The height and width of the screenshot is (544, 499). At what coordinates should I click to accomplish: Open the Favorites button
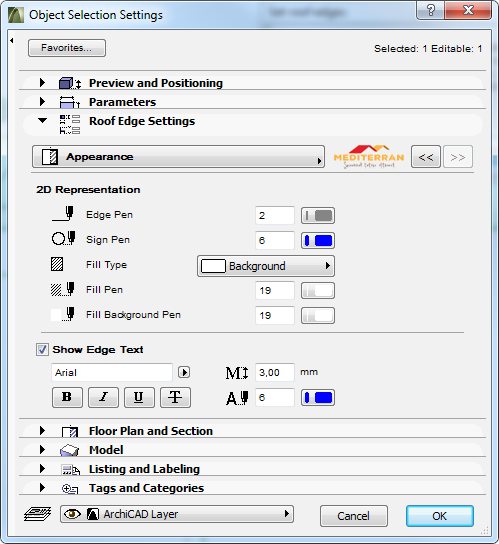point(67,48)
